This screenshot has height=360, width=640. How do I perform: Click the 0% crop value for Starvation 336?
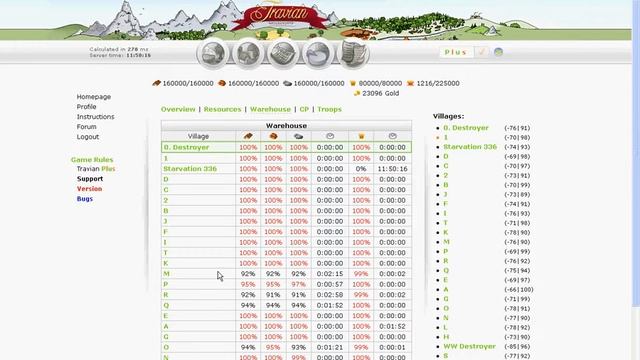click(361, 169)
